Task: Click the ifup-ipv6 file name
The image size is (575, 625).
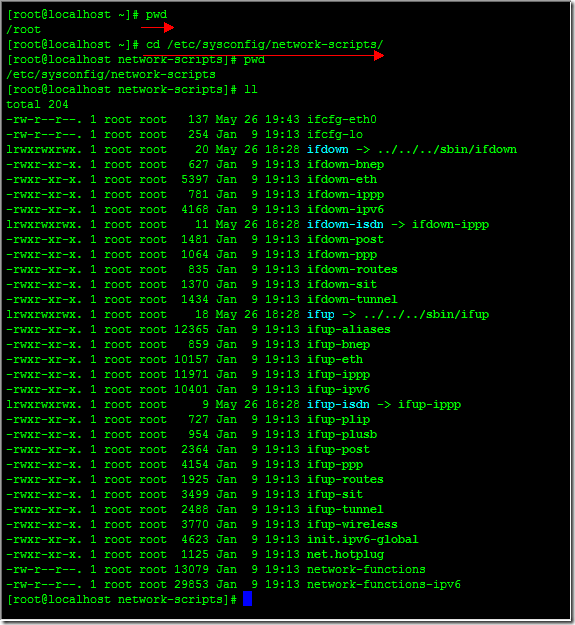Action: click(x=338, y=389)
